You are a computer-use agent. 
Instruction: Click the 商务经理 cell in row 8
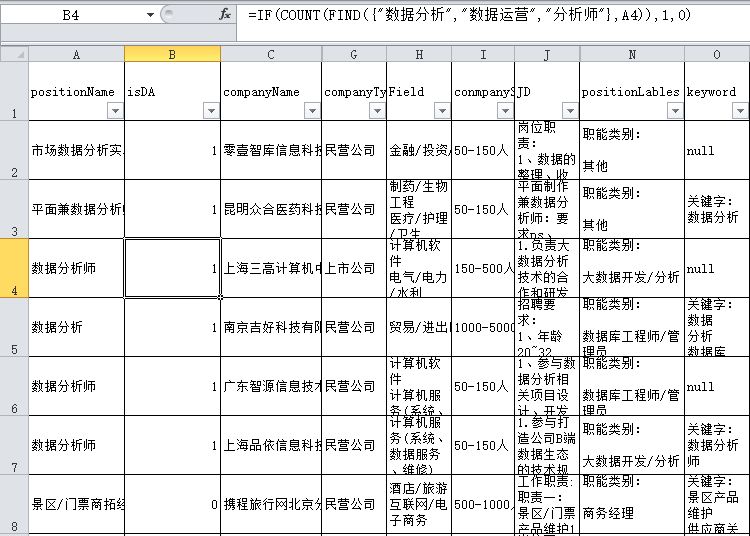coord(632,504)
